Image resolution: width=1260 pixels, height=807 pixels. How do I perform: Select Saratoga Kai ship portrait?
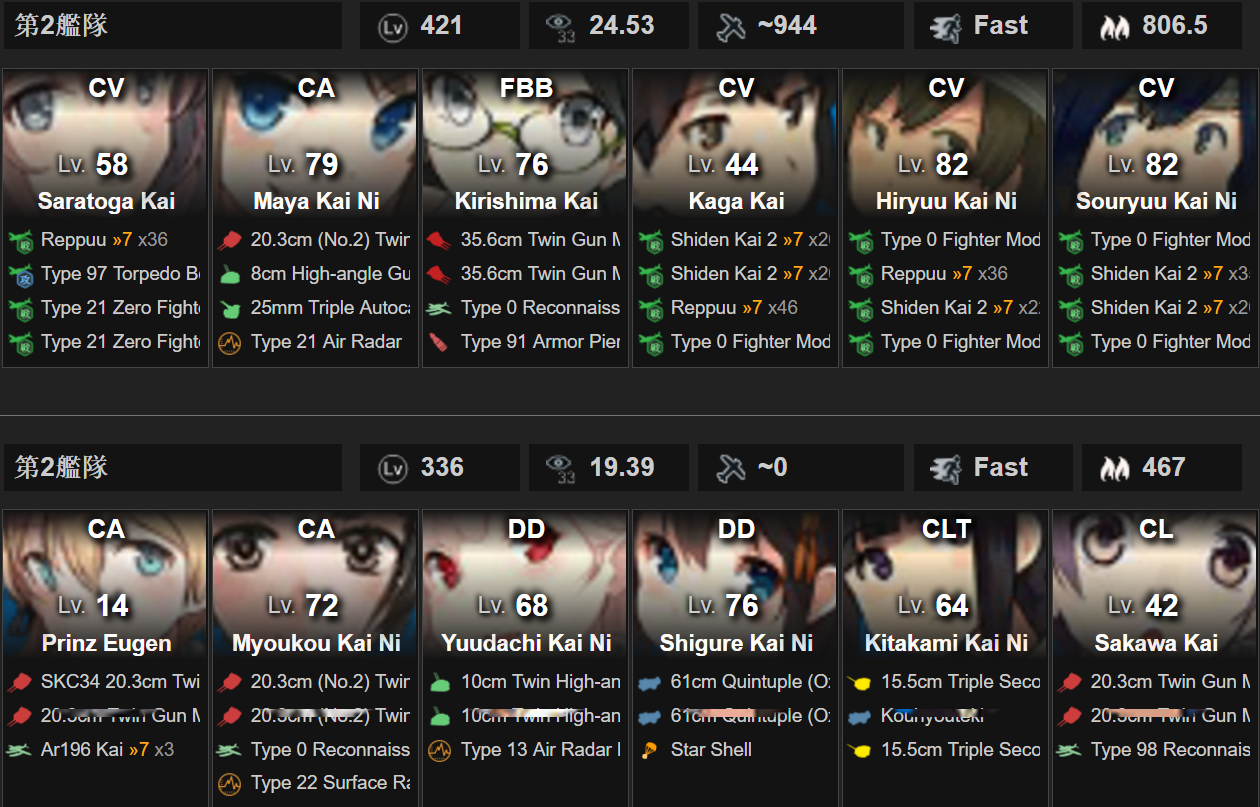pyautogui.click(x=105, y=140)
